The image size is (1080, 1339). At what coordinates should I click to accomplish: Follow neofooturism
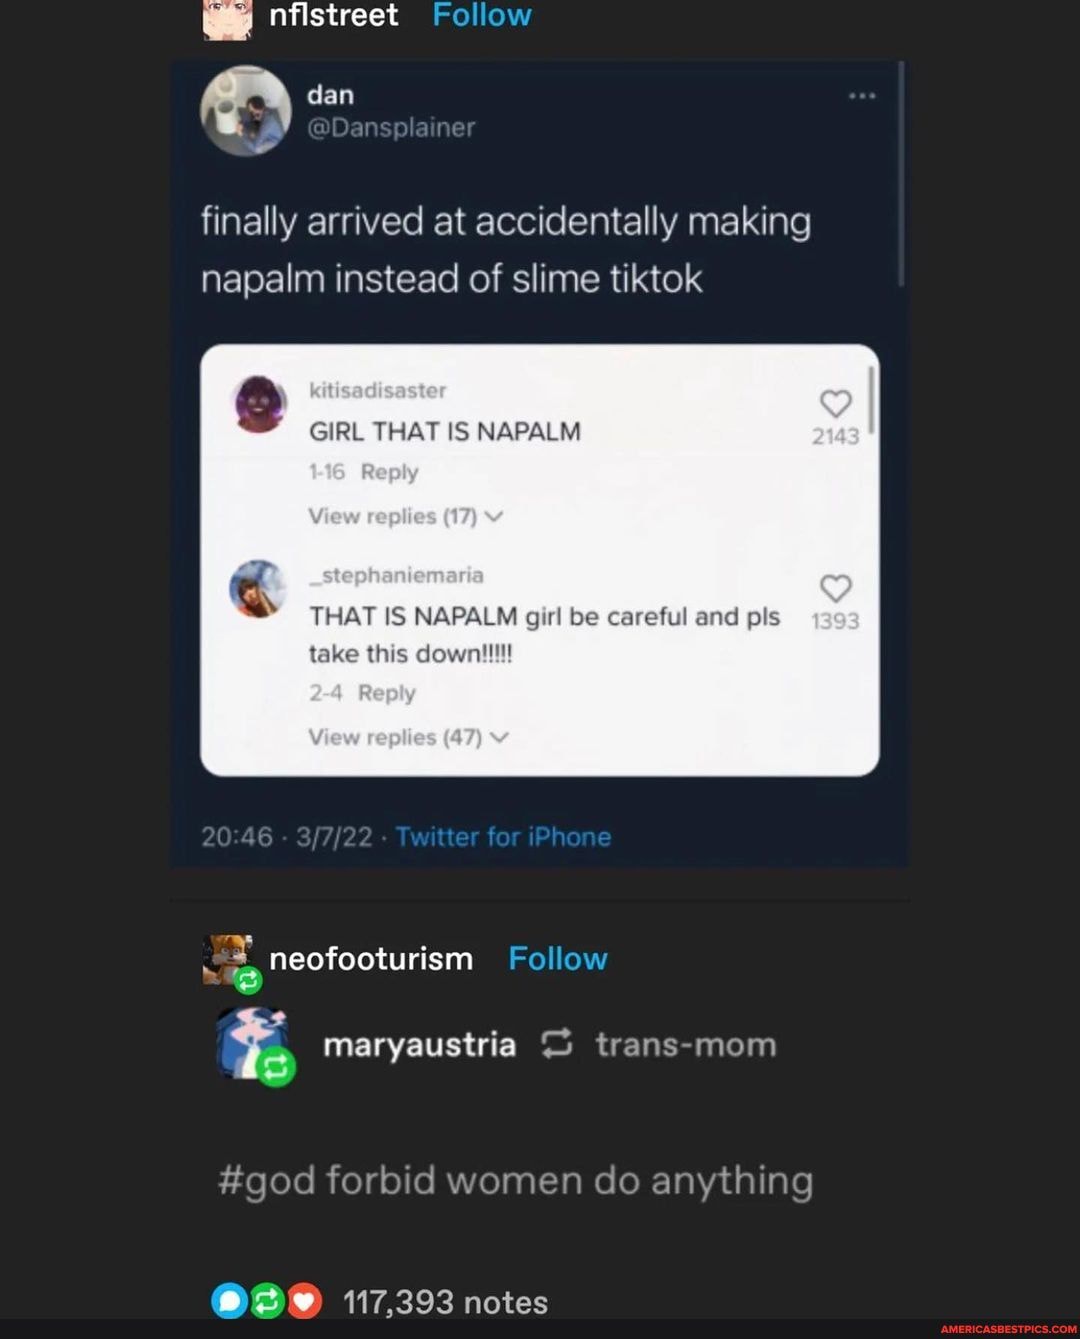tap(557, 958)
